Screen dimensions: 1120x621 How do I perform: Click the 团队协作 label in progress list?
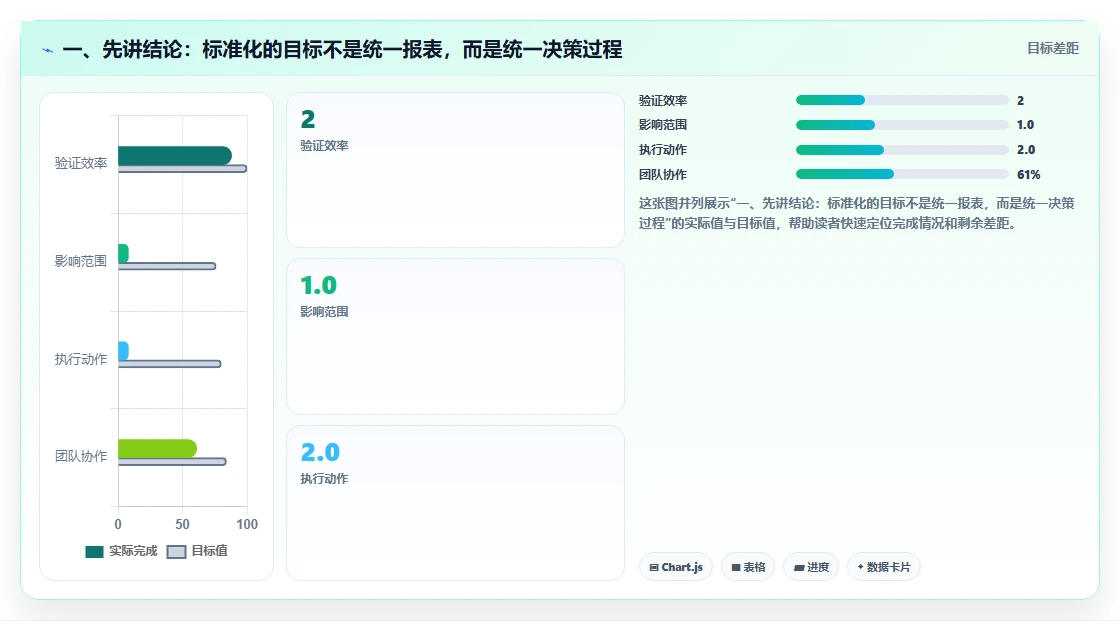pyautogui.click(x=663, y=174)
